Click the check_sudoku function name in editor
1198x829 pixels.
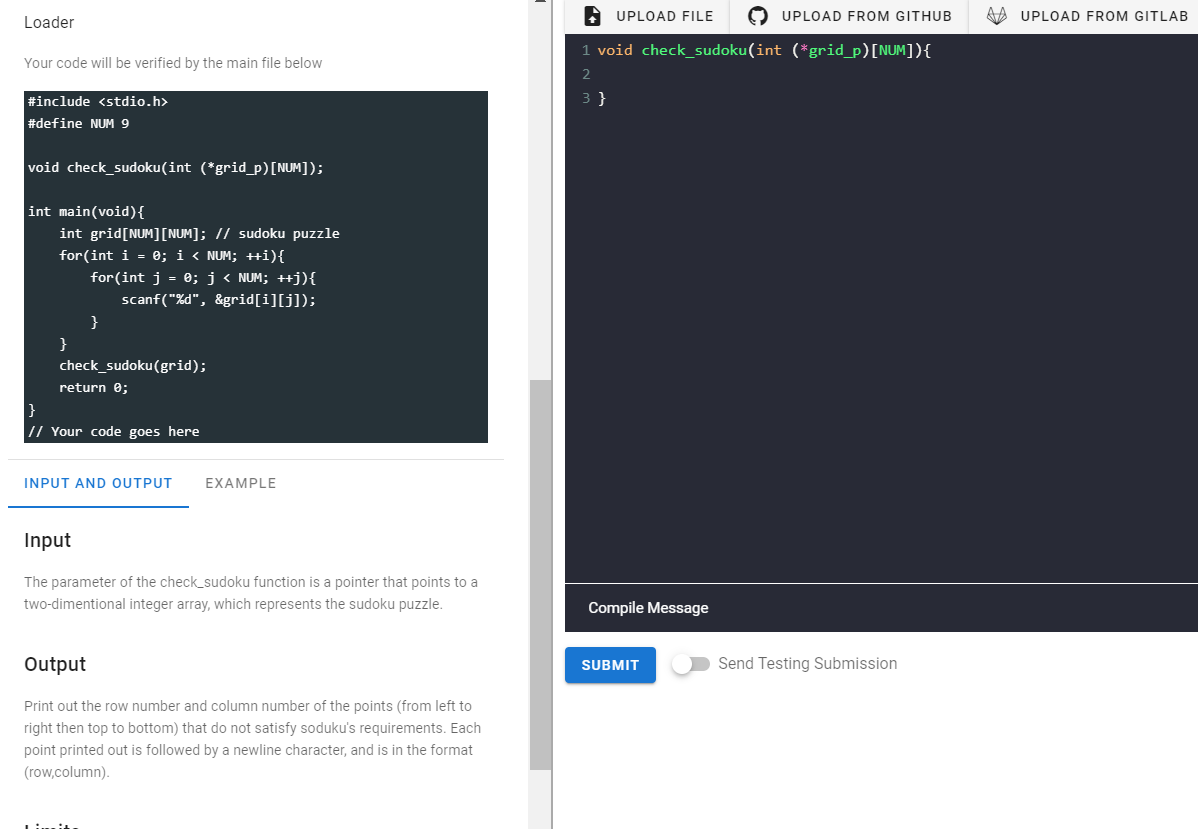pyautogui.click(x=694, y=50)
